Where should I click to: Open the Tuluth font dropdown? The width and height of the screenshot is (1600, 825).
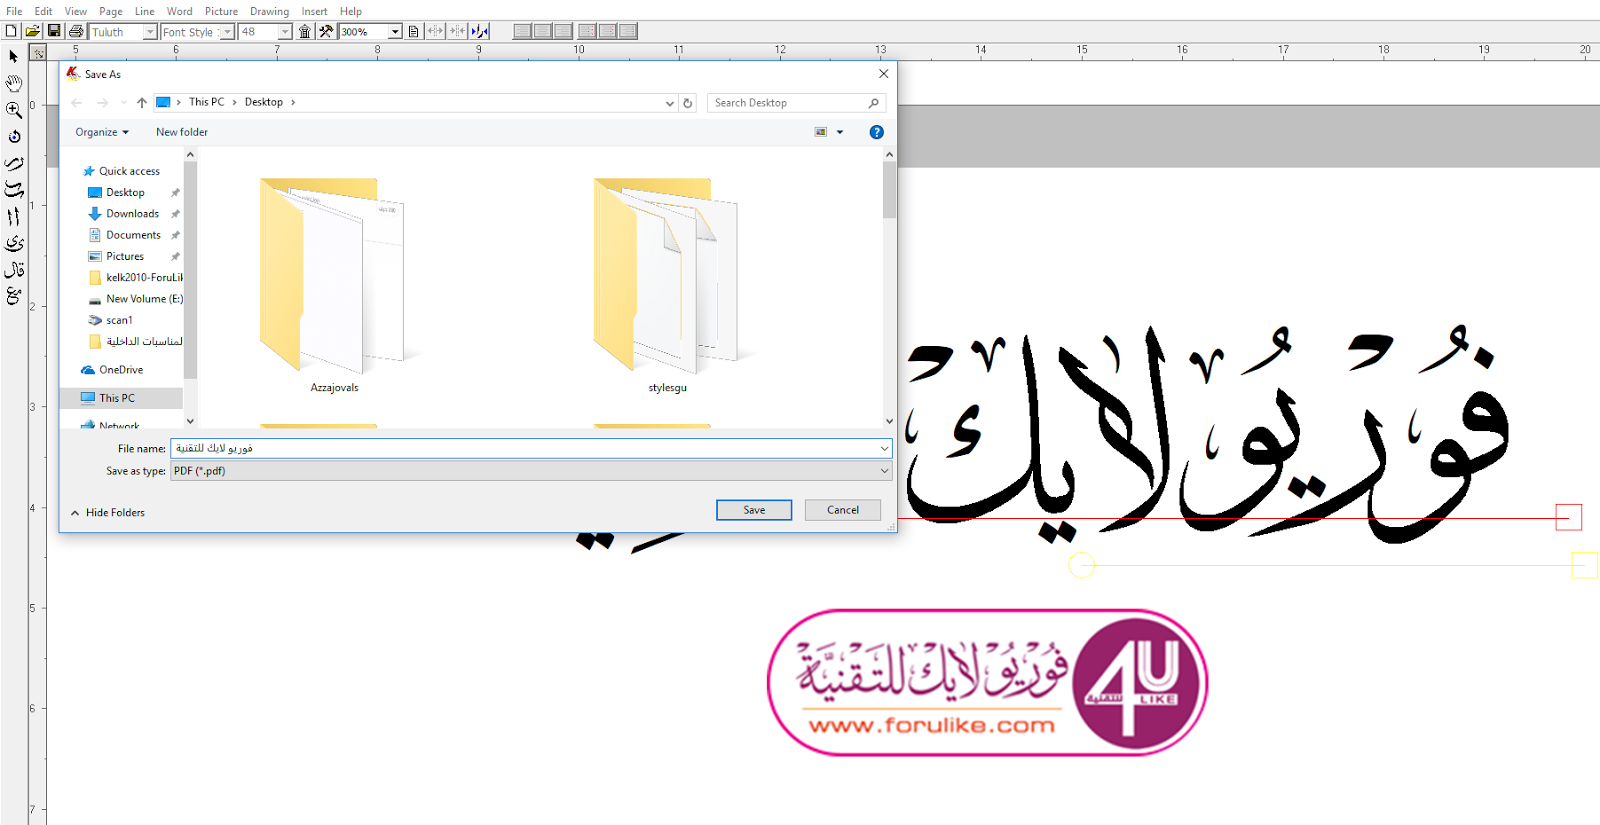coord(150,32)
